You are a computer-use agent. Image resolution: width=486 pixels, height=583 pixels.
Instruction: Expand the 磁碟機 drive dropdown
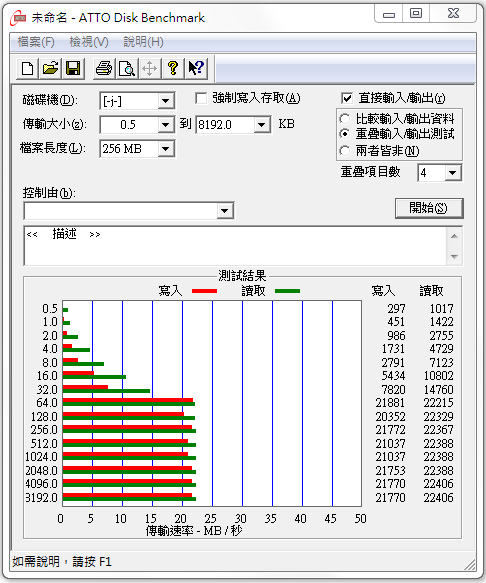pos(165,101)
